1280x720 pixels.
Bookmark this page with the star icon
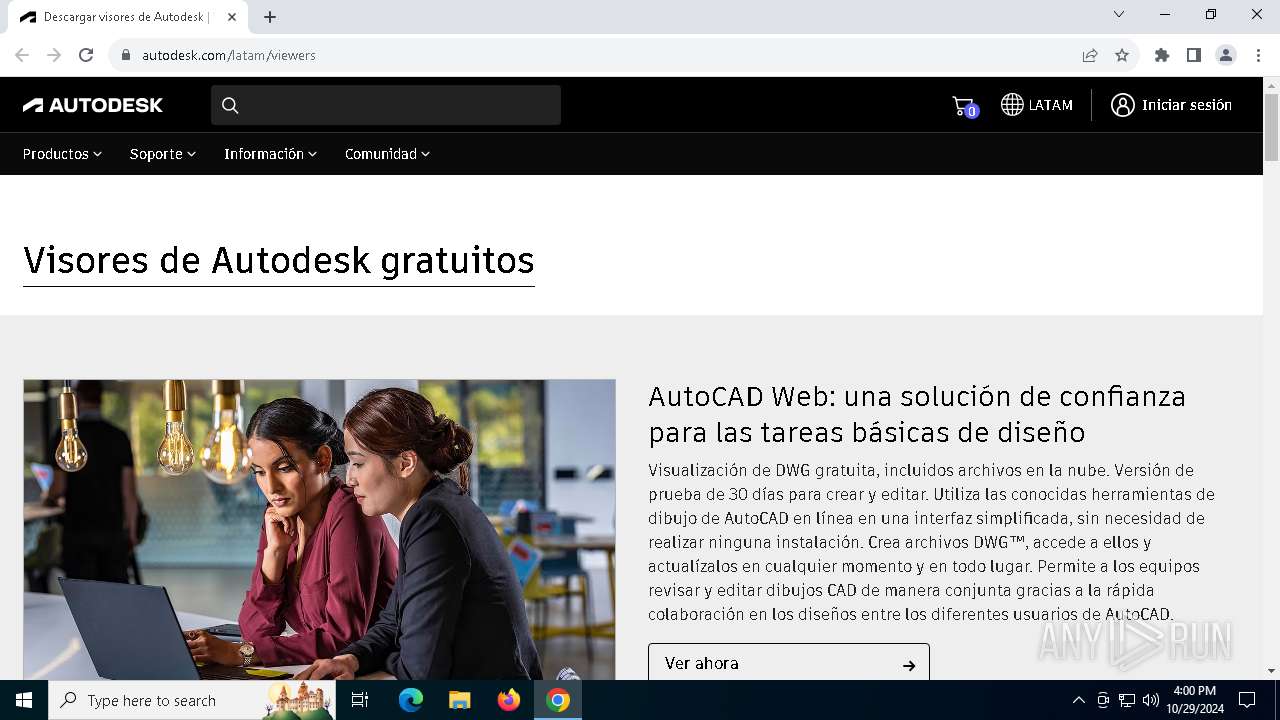[1122, 55]
